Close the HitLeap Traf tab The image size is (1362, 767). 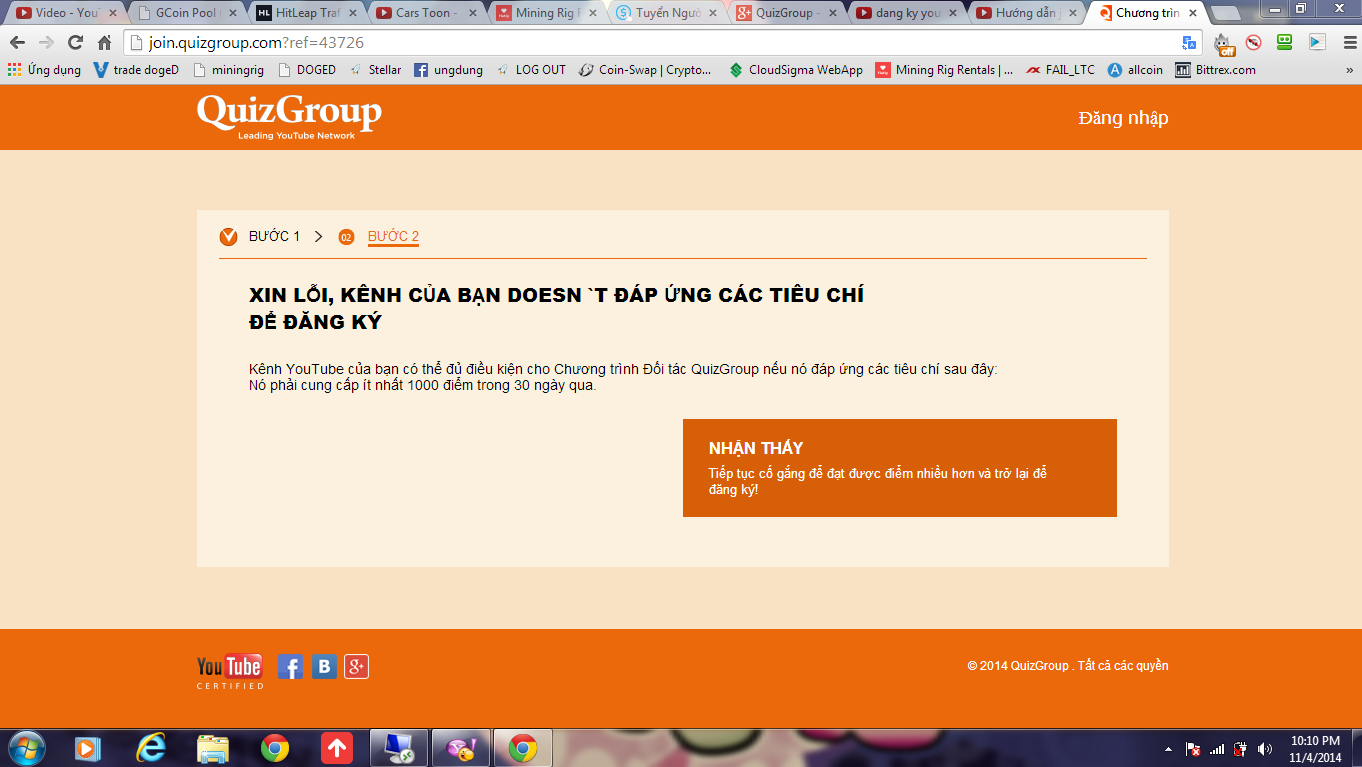[x=353, y=13]
